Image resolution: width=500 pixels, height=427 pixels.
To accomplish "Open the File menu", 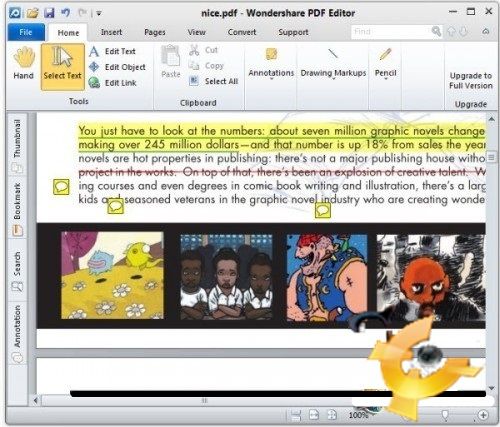I will point(26,32).
